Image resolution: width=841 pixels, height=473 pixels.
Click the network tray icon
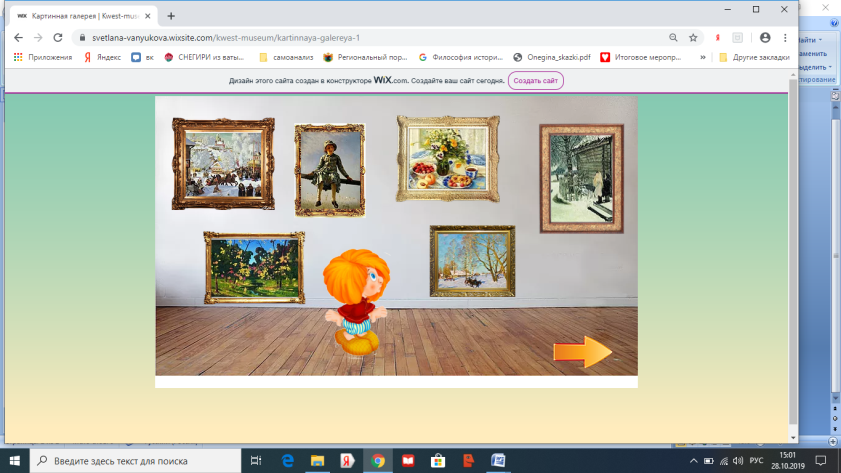coord(724,461)
